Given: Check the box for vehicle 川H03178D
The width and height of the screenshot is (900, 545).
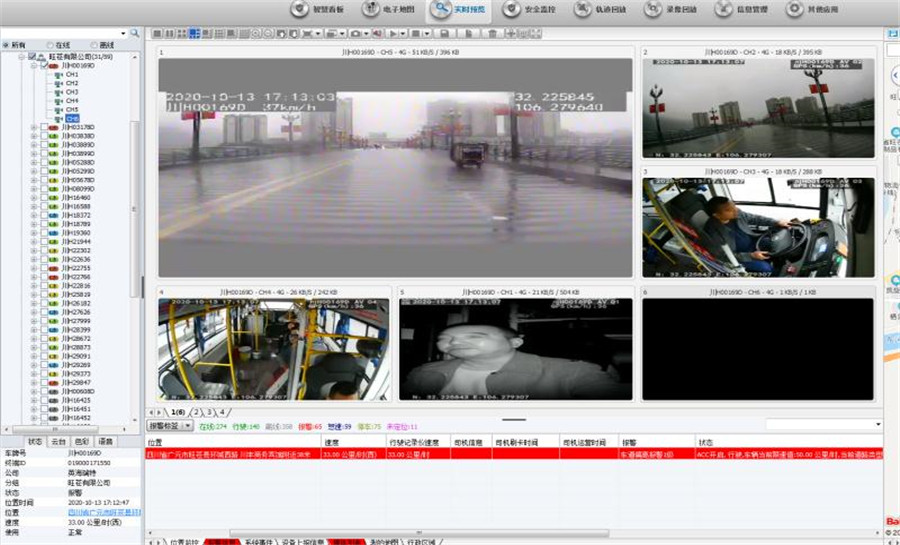Looking at the screenshot, I should (x=43, y=127).
